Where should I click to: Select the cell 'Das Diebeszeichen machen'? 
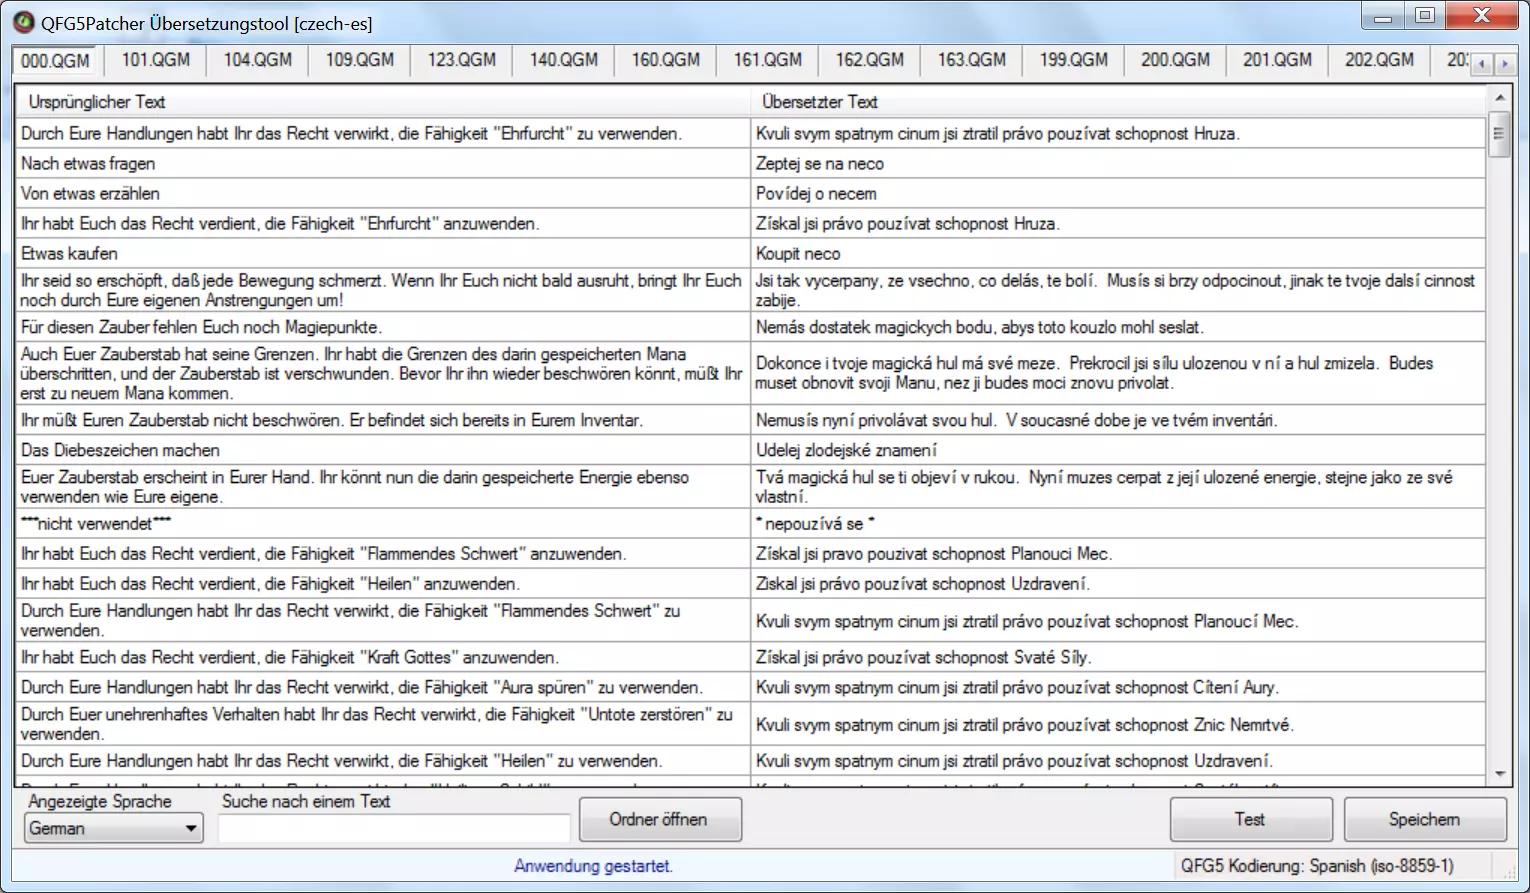(383, 450)
